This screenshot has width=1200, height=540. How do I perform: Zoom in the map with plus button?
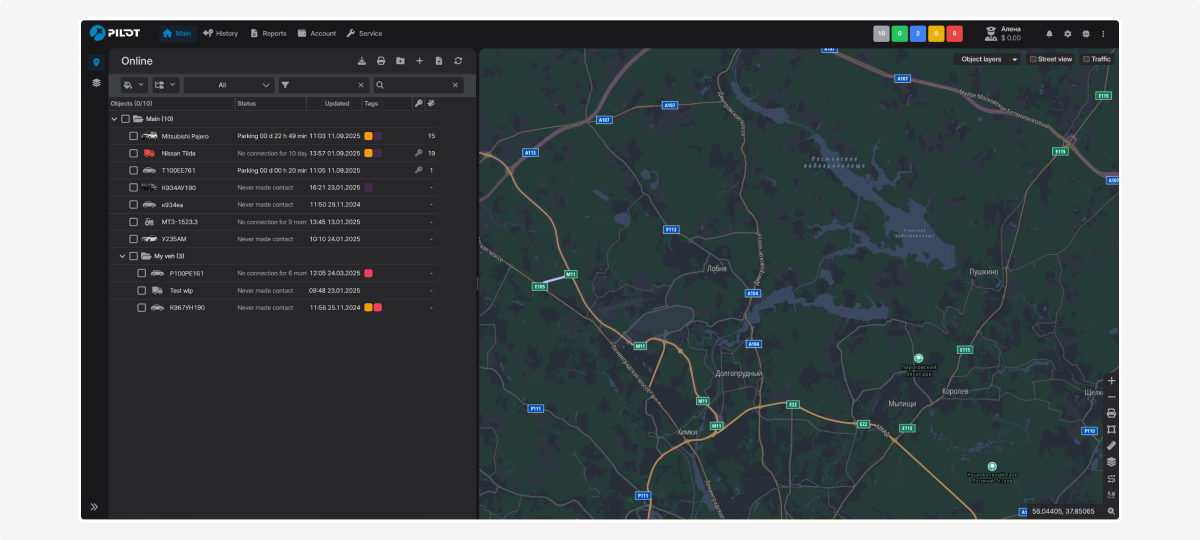point(1111,381)
